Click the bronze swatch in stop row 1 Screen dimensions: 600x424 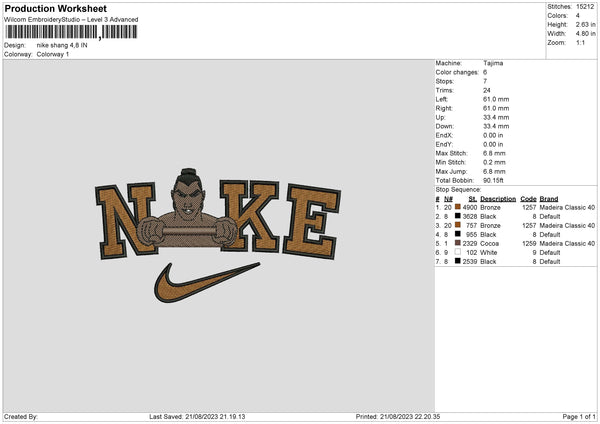[457, 207]
